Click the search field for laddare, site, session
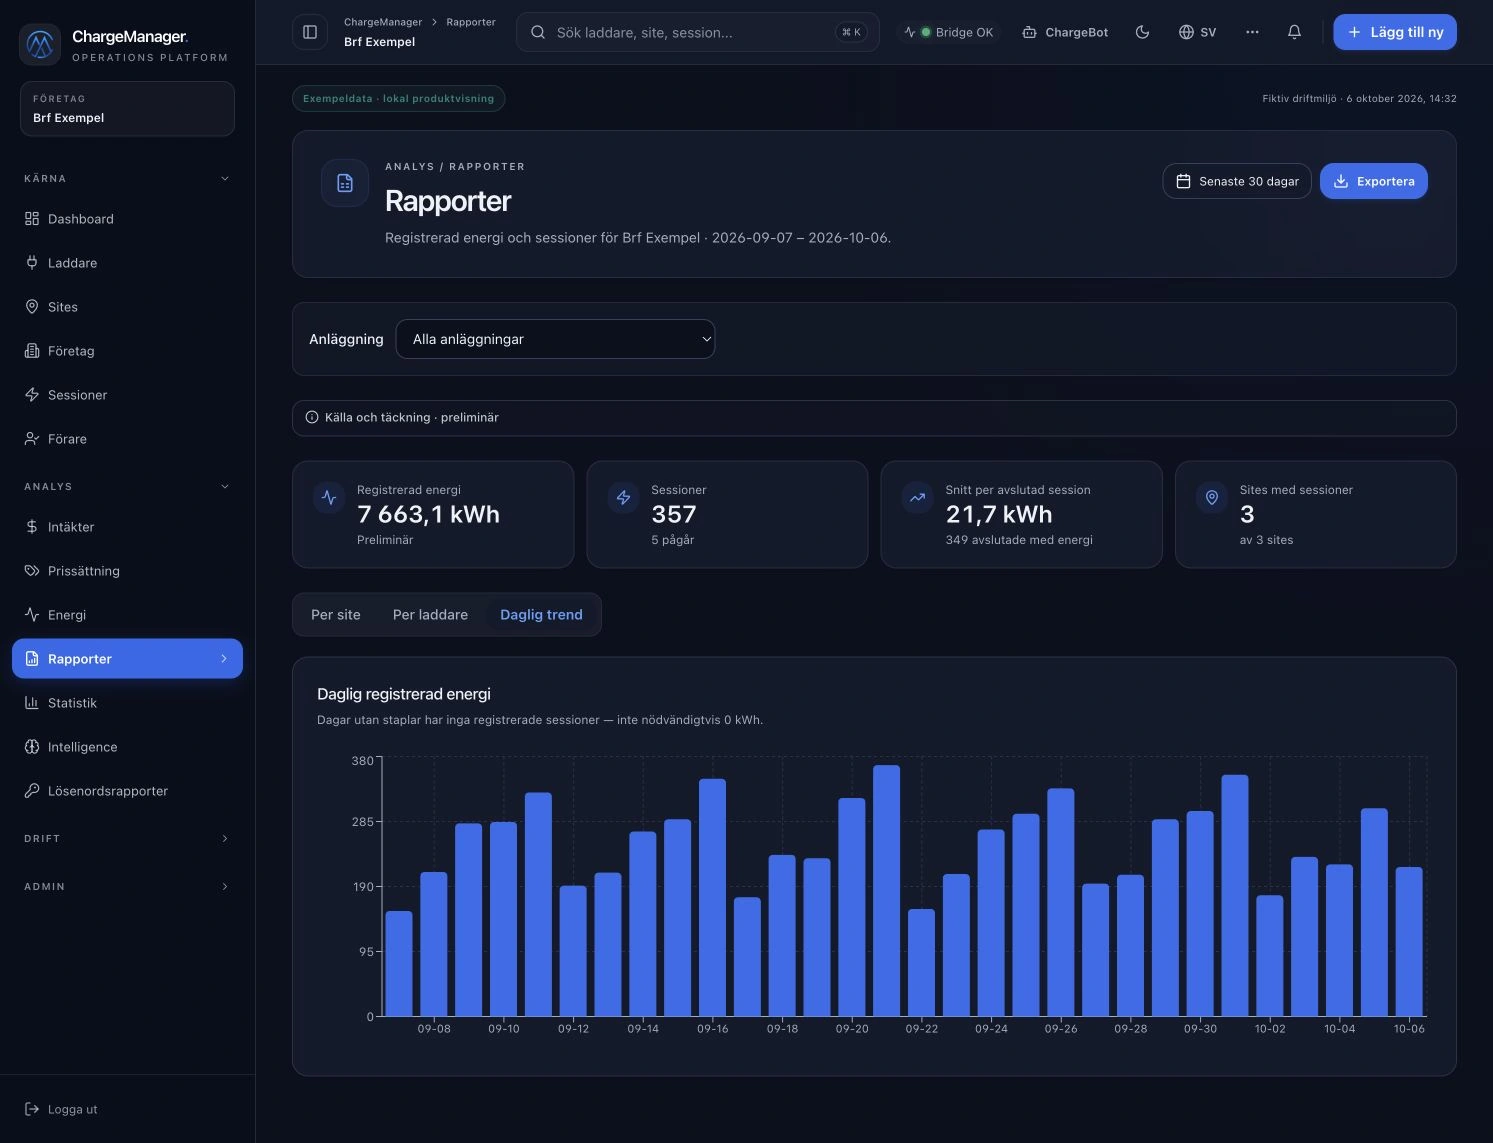The height and width of the screenshot is (1143, 1493). 698,32
